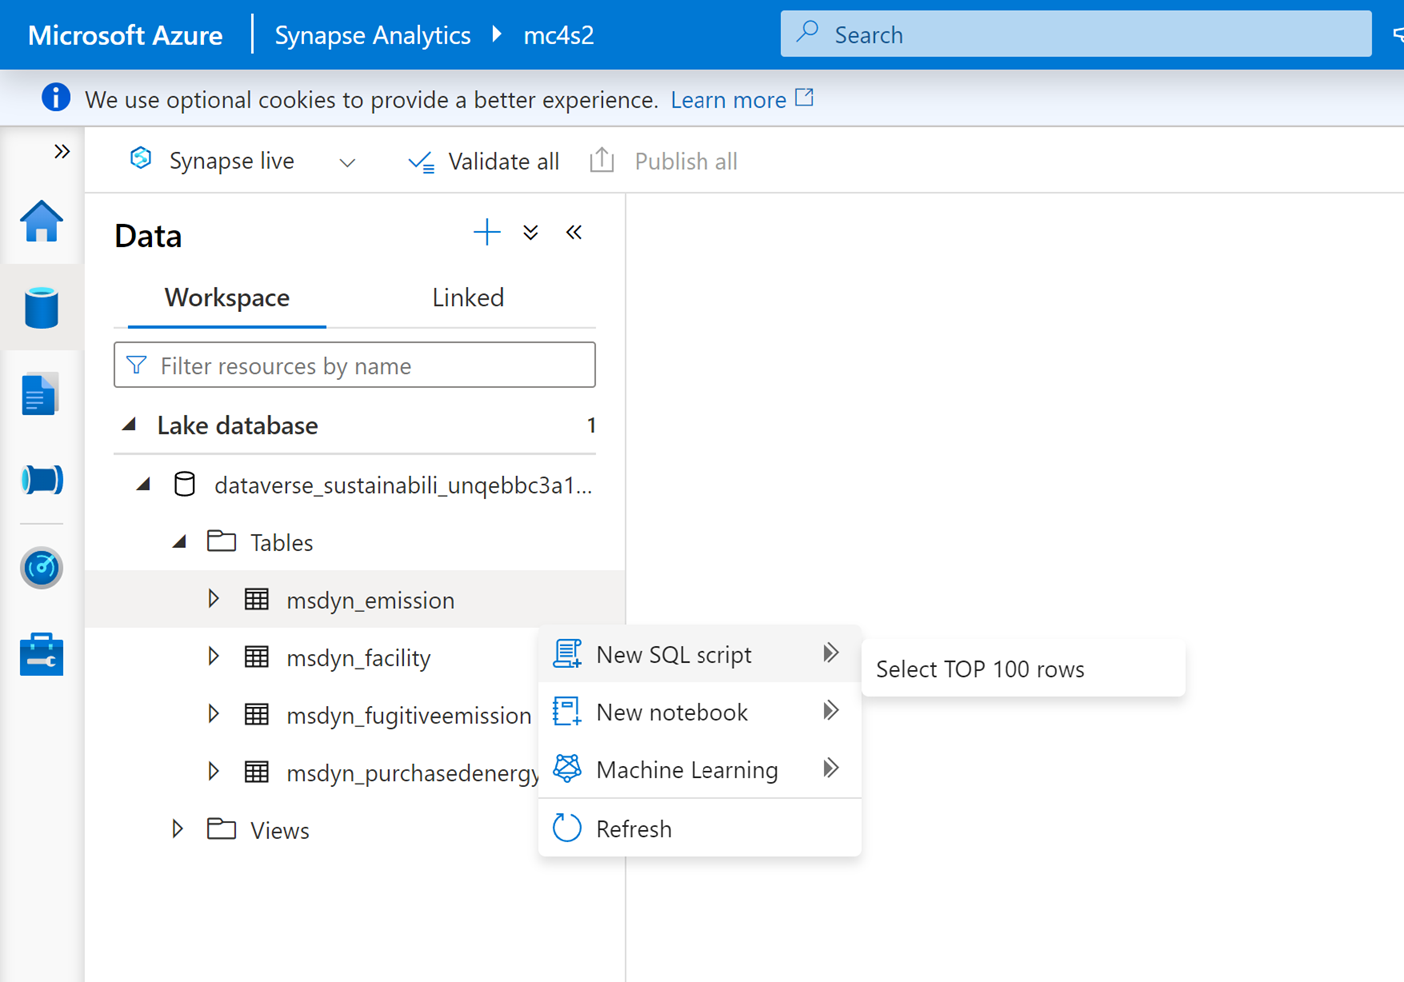Open the Integrate hub pipeline icon
Screen dimensions: 1404x982
[41, 480]
